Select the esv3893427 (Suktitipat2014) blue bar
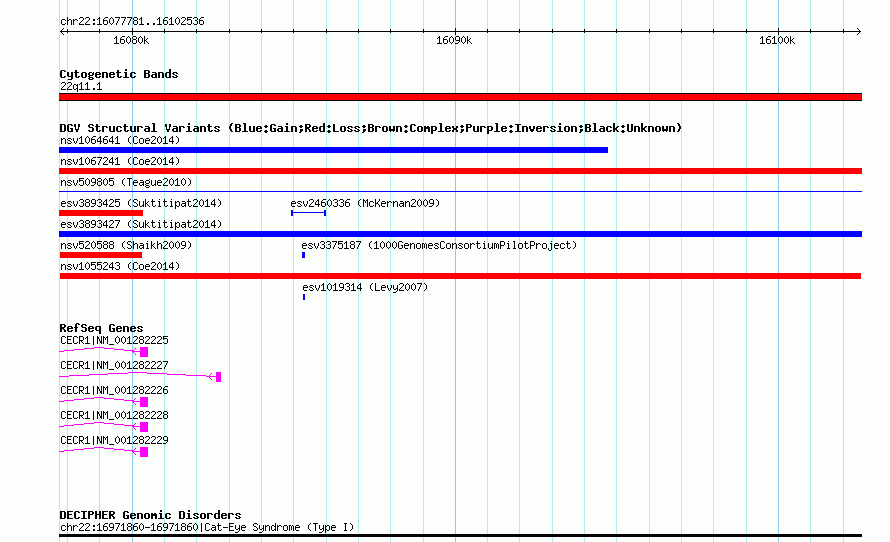Viewport: 890px width, 542px height. [x=460, y=234]
